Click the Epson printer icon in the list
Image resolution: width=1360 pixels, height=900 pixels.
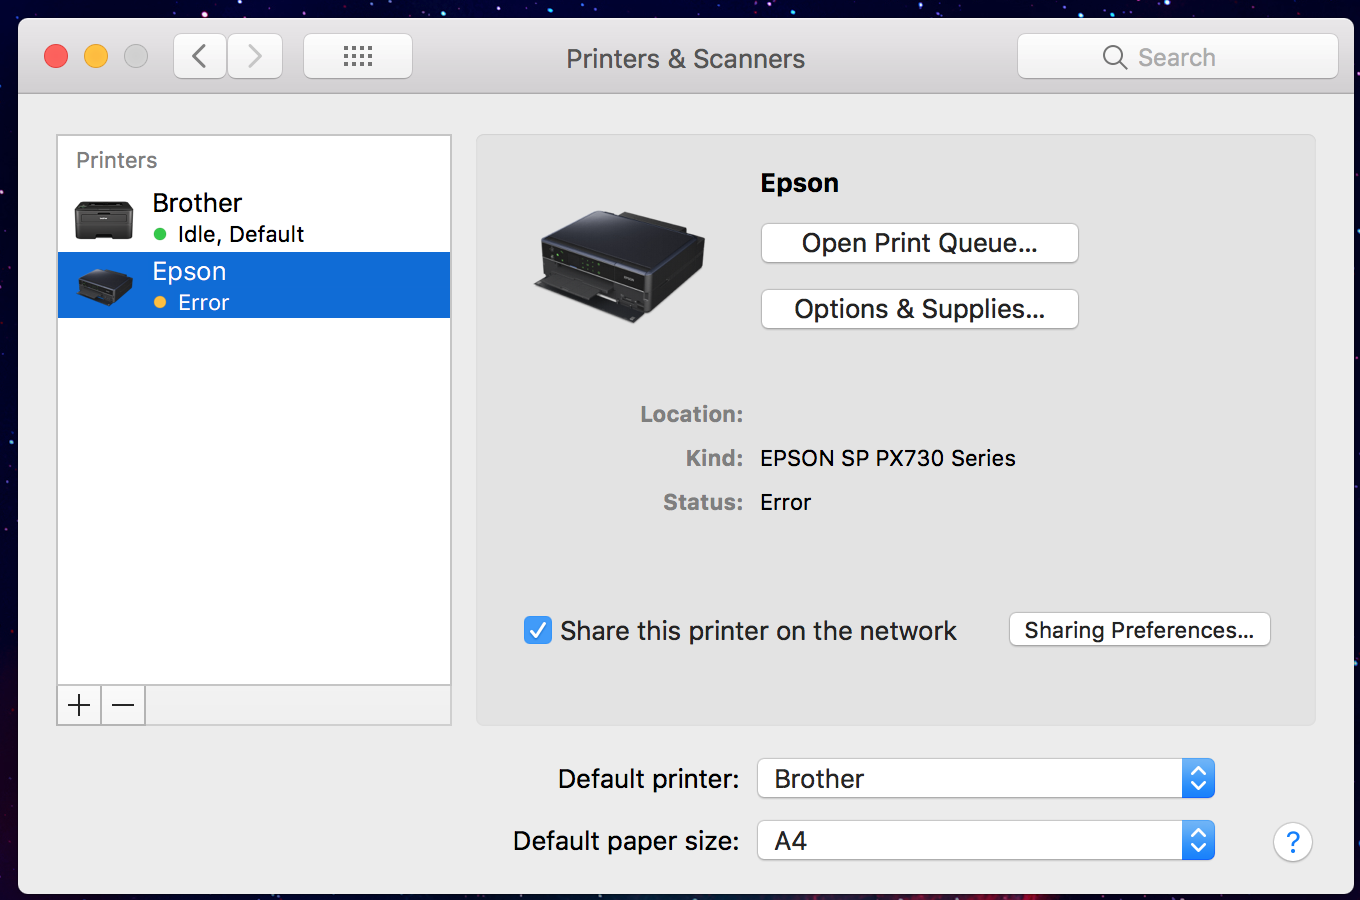[x=105, y=286]
